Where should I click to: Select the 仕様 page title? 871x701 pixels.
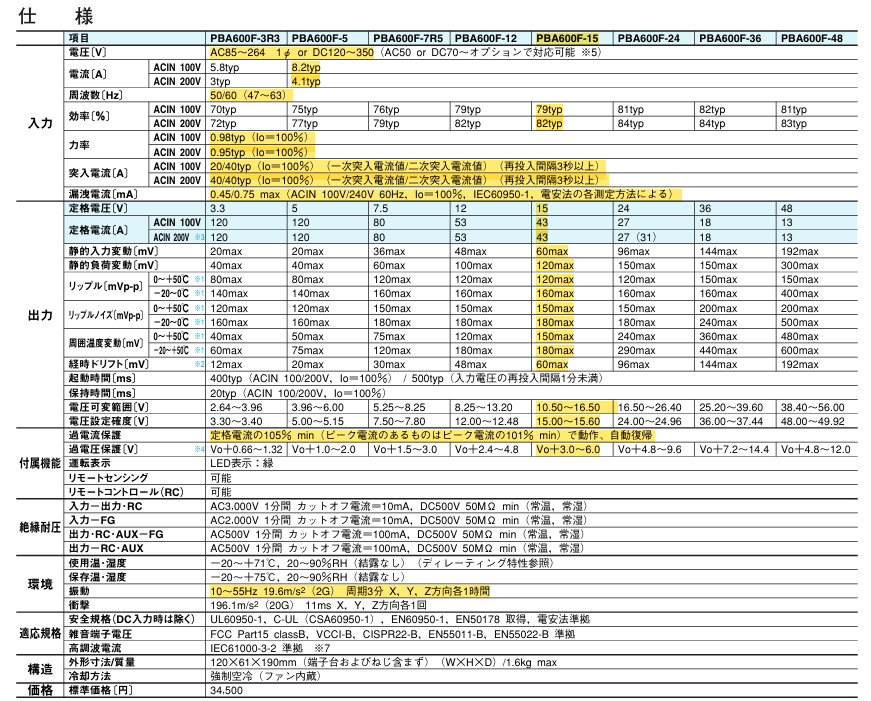point(56,16)
